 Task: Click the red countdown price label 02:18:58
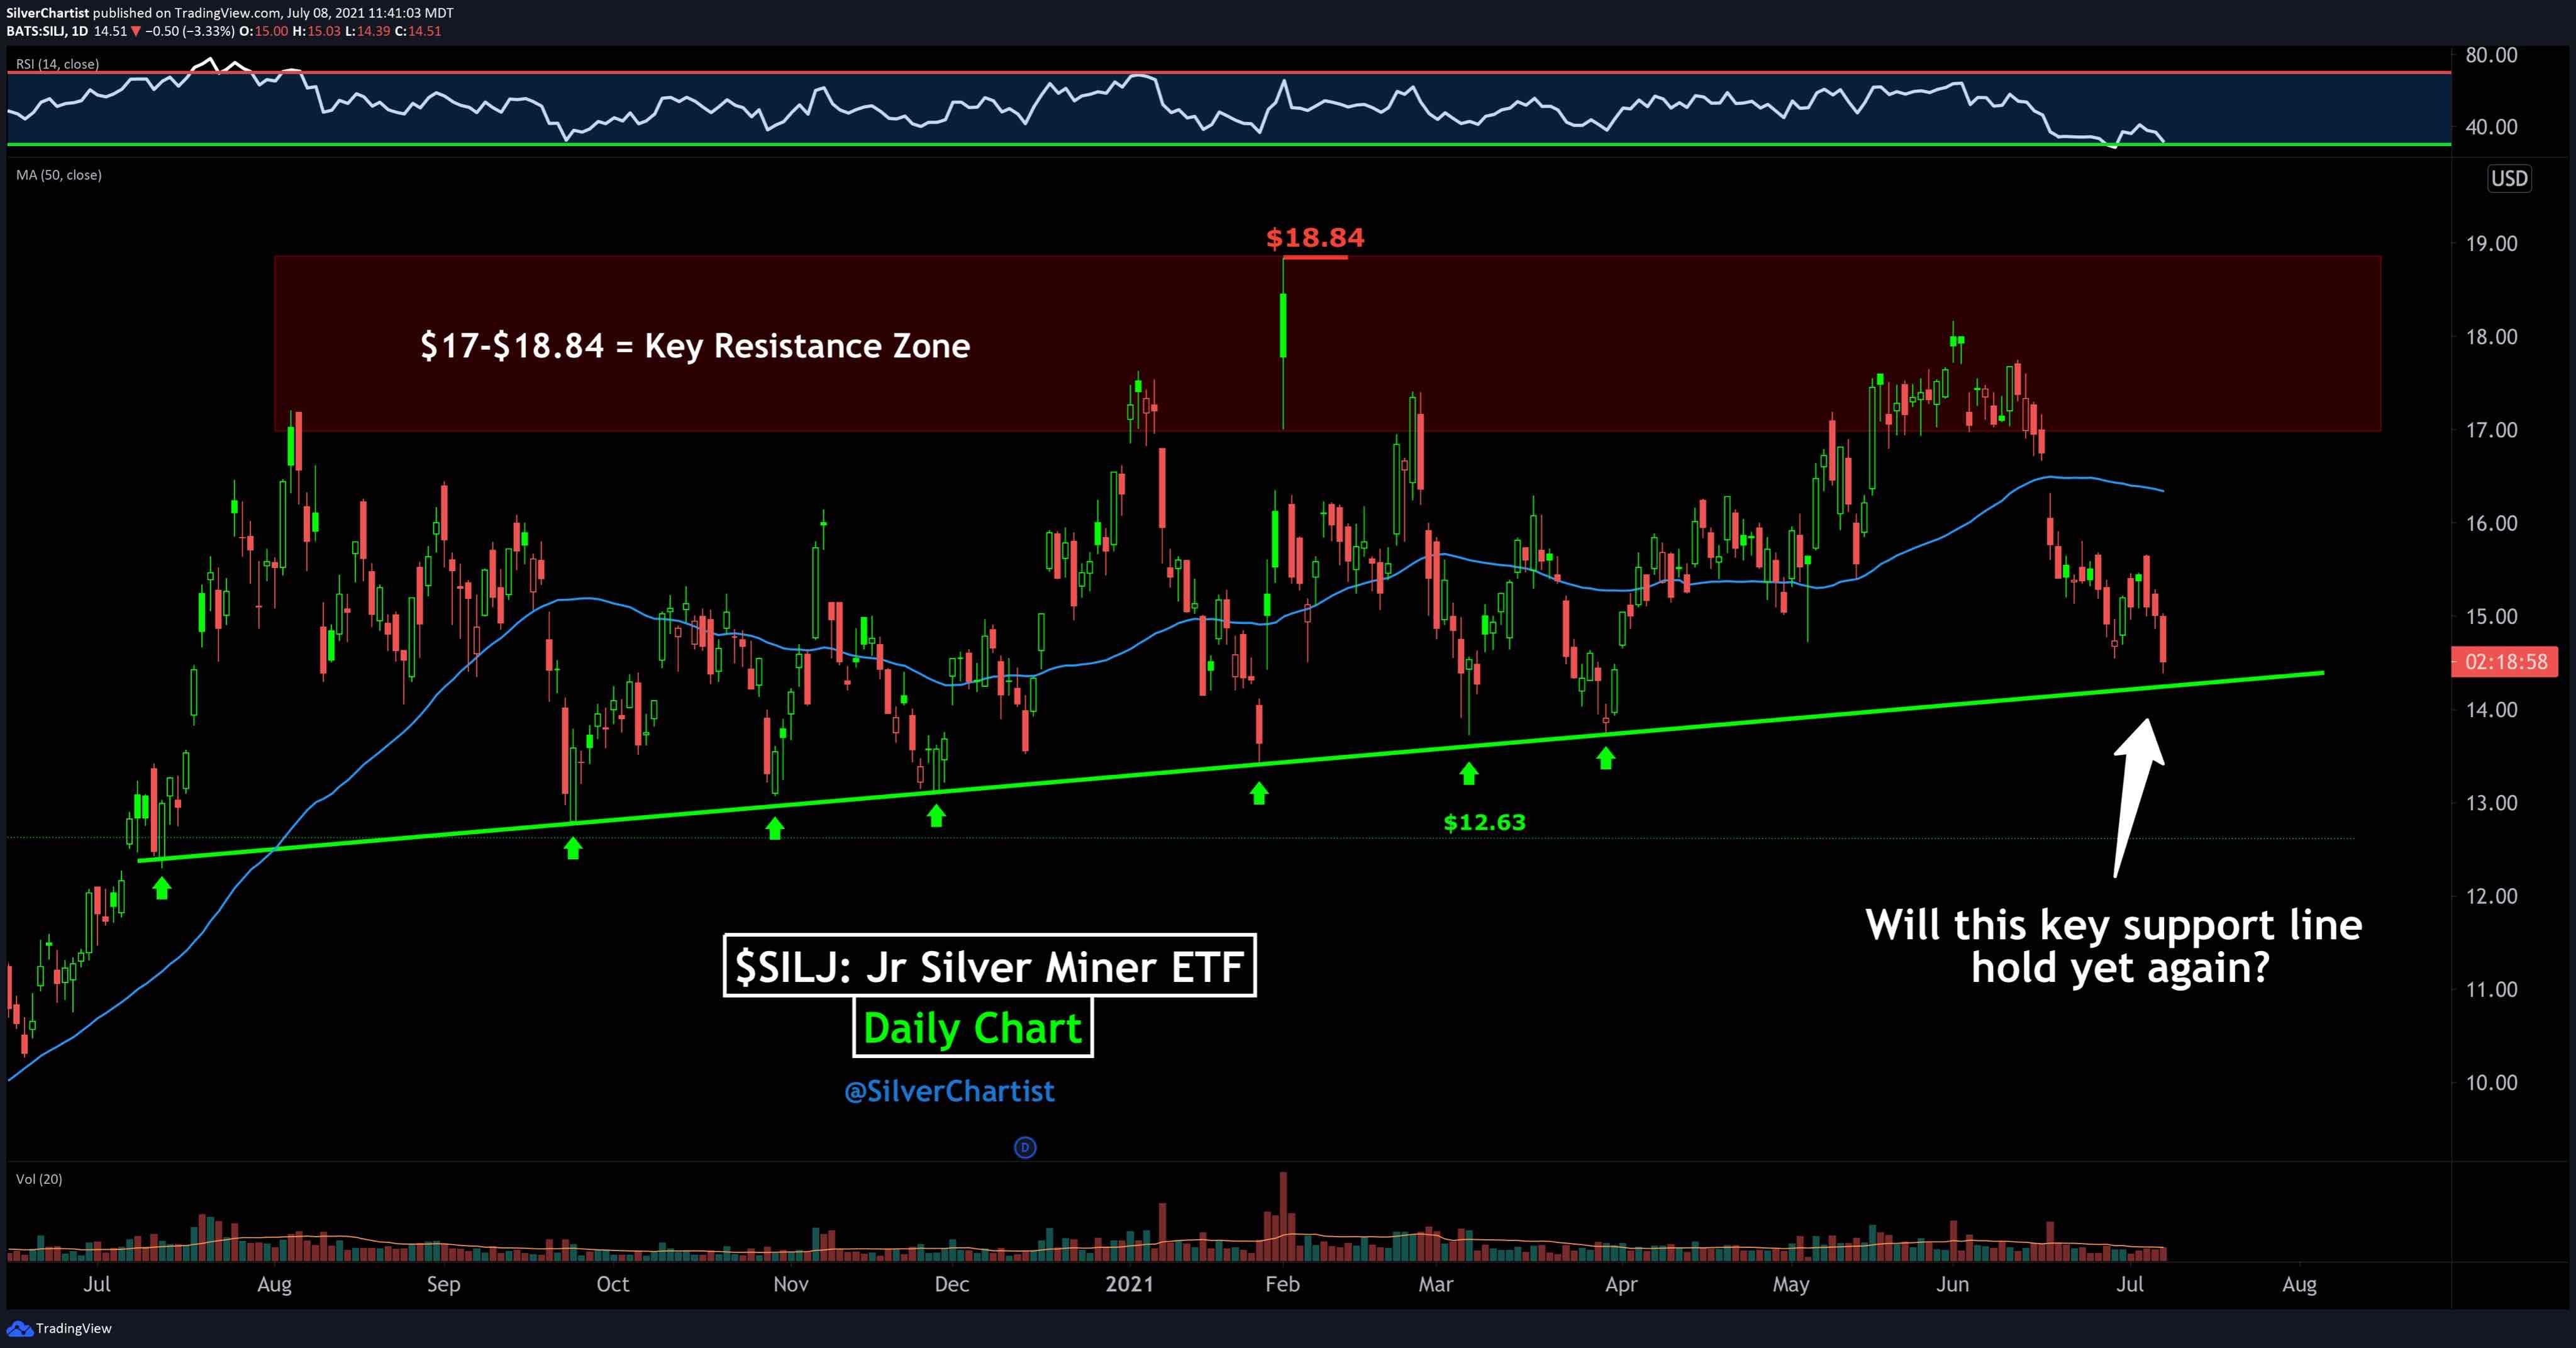pyautogui.click(x=2505, y=662)
